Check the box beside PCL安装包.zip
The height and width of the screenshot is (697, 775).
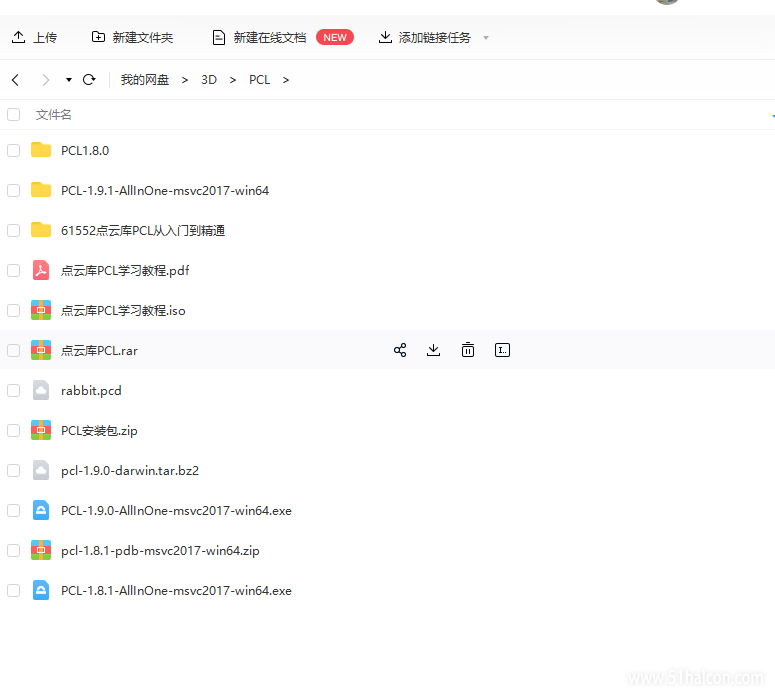pos(13,431)
